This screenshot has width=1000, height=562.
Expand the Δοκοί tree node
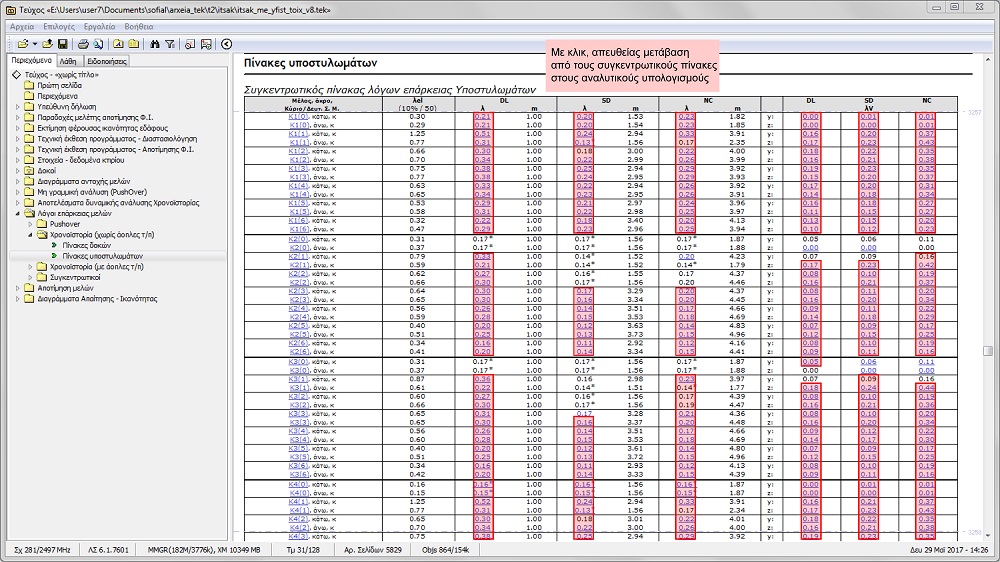coord(18,170)
